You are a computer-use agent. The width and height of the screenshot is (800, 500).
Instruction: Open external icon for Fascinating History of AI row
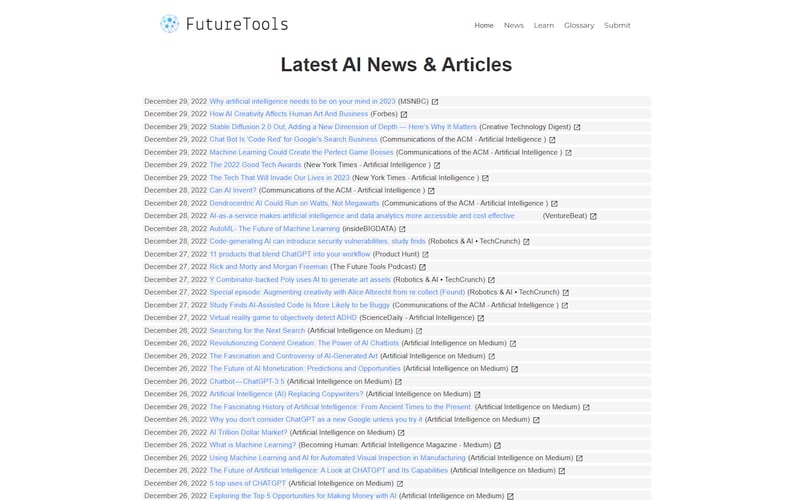coord(586,408)
